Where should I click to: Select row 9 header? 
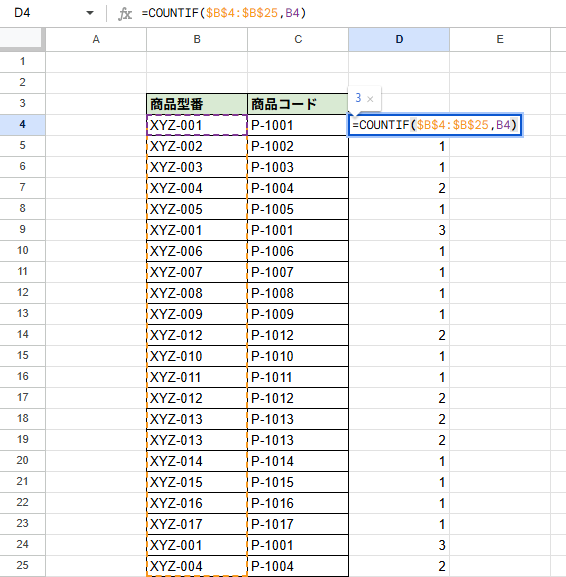tap(22, 229)
